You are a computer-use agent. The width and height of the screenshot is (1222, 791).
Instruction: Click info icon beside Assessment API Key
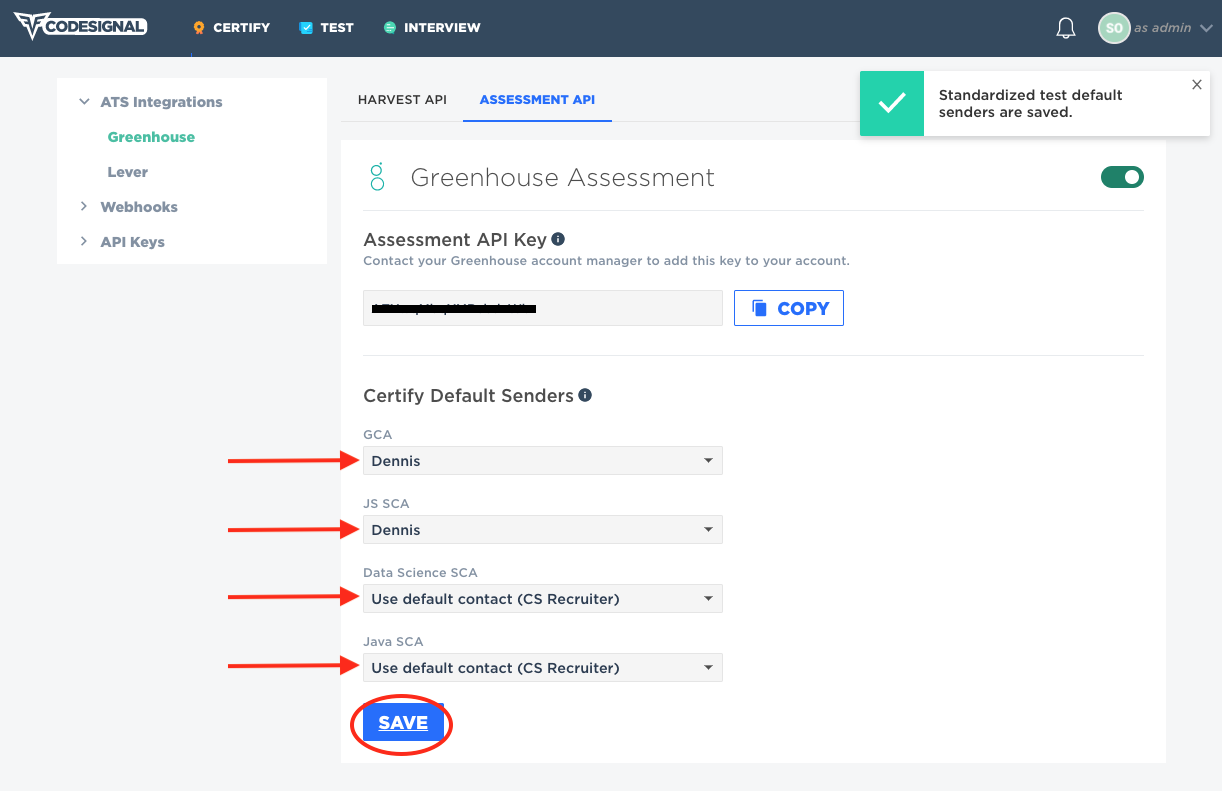coord(558,239)
